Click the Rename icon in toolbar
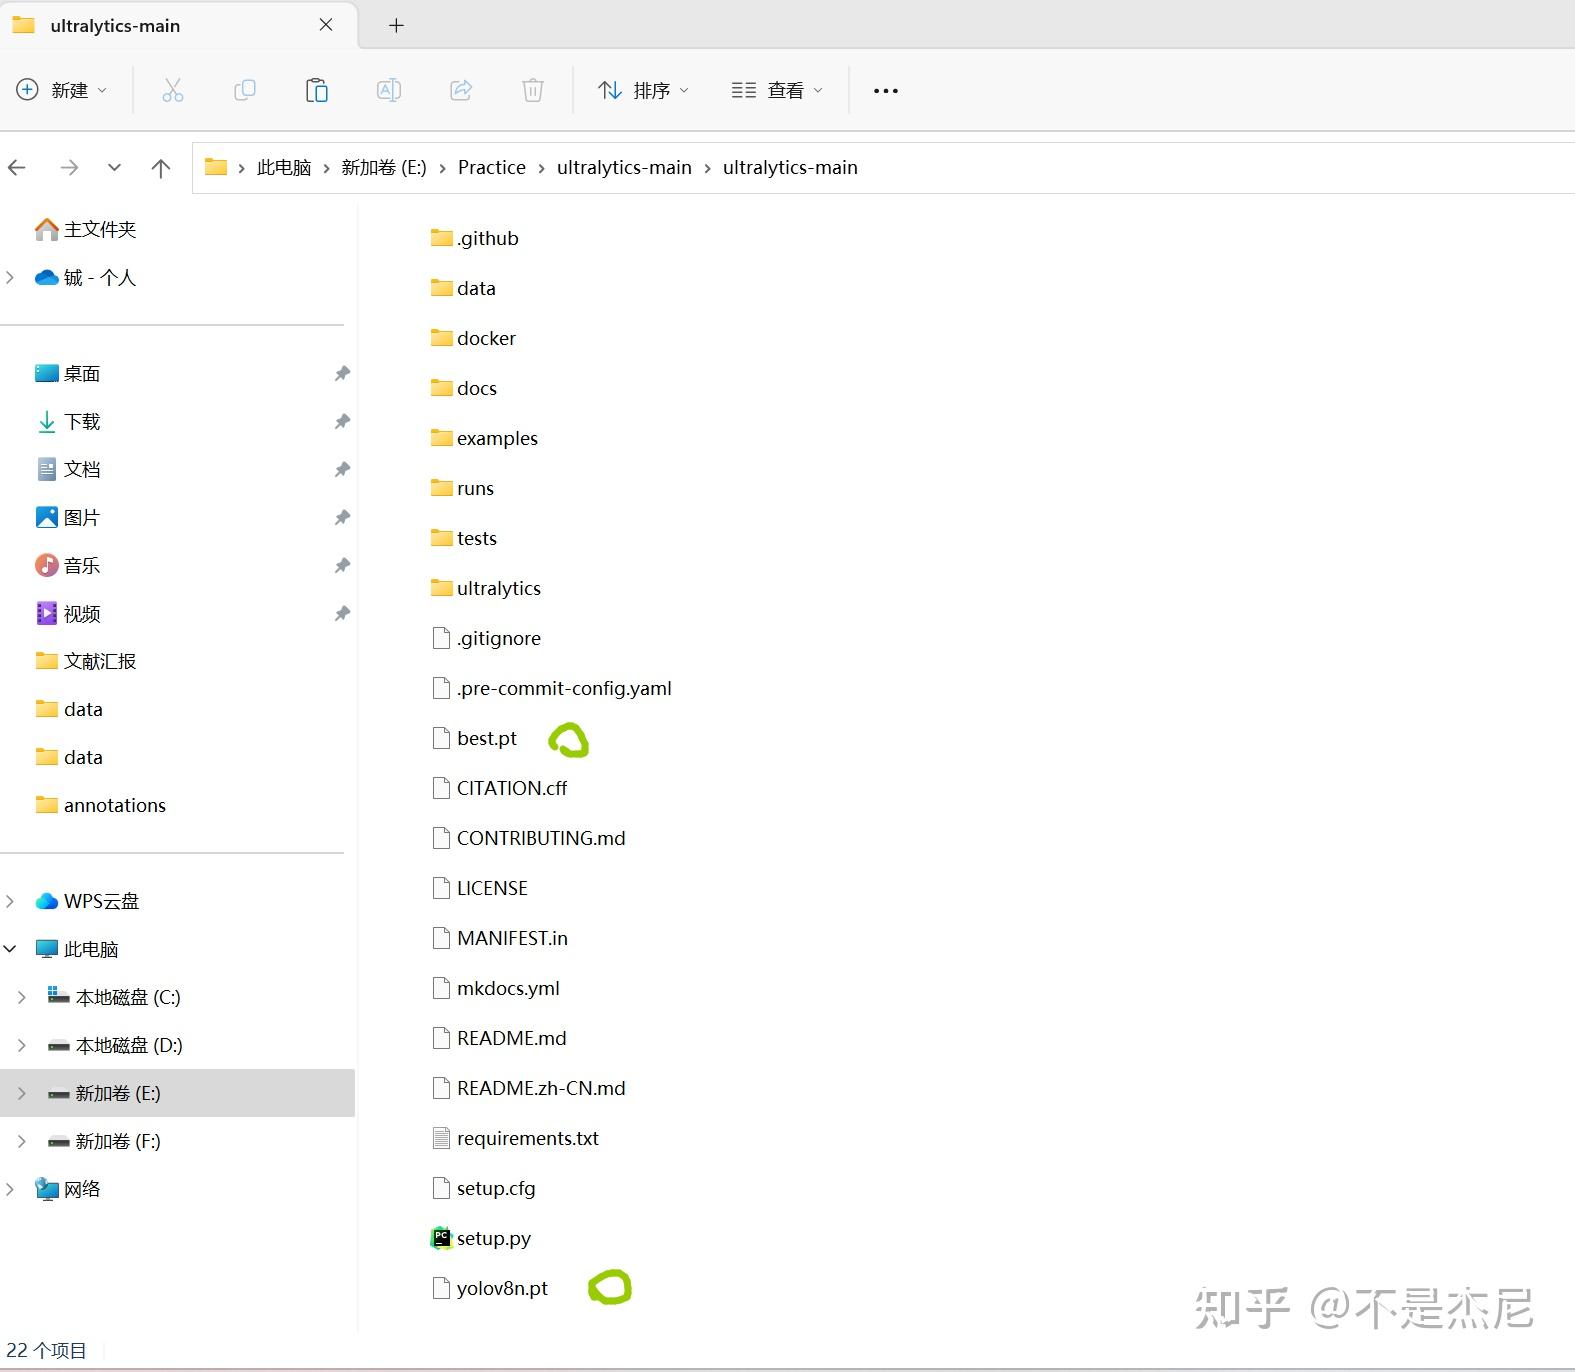Image resolution: width=1575 pixels, height=1372 pixels. coord(389,90)
